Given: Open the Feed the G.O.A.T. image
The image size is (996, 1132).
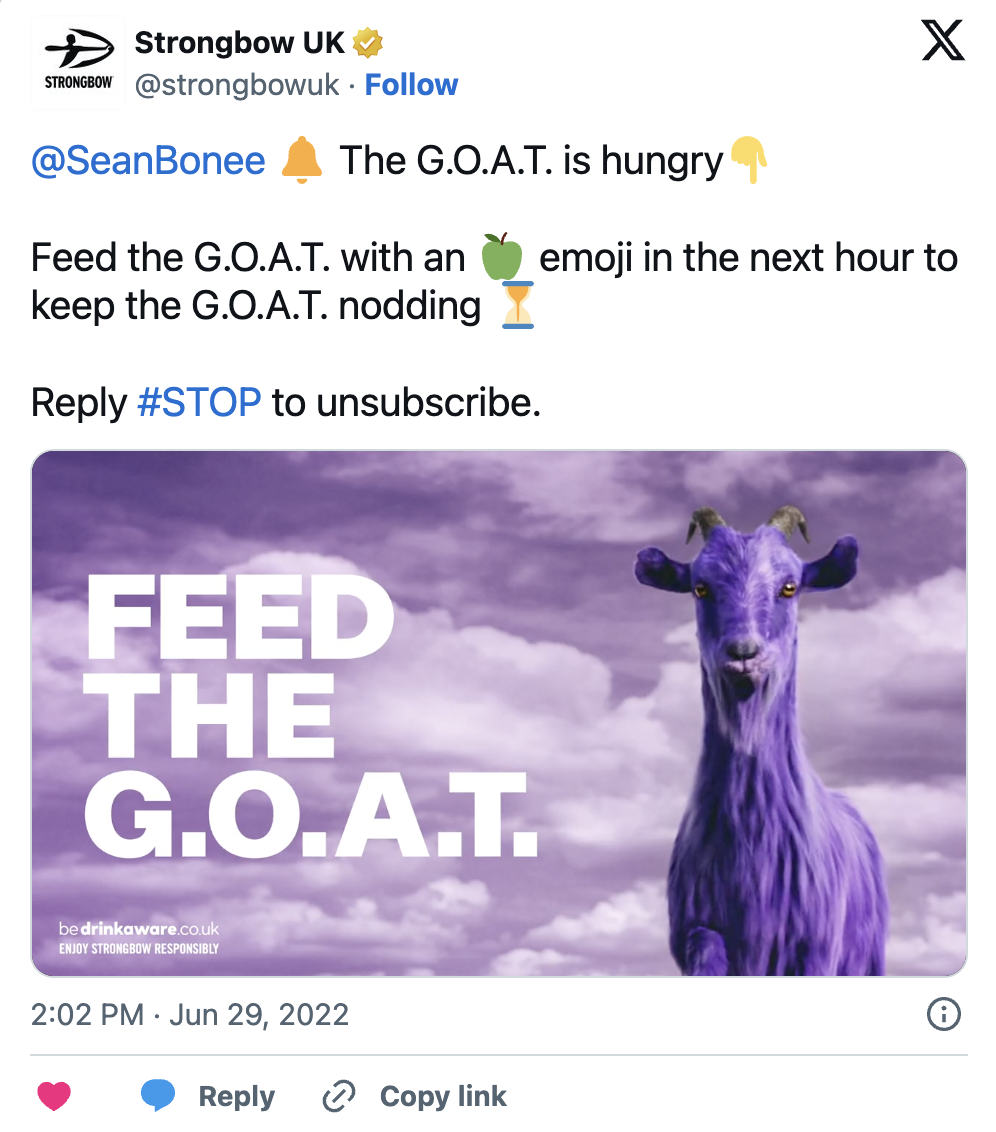Looking at the screenshot, I should point(499,713).
